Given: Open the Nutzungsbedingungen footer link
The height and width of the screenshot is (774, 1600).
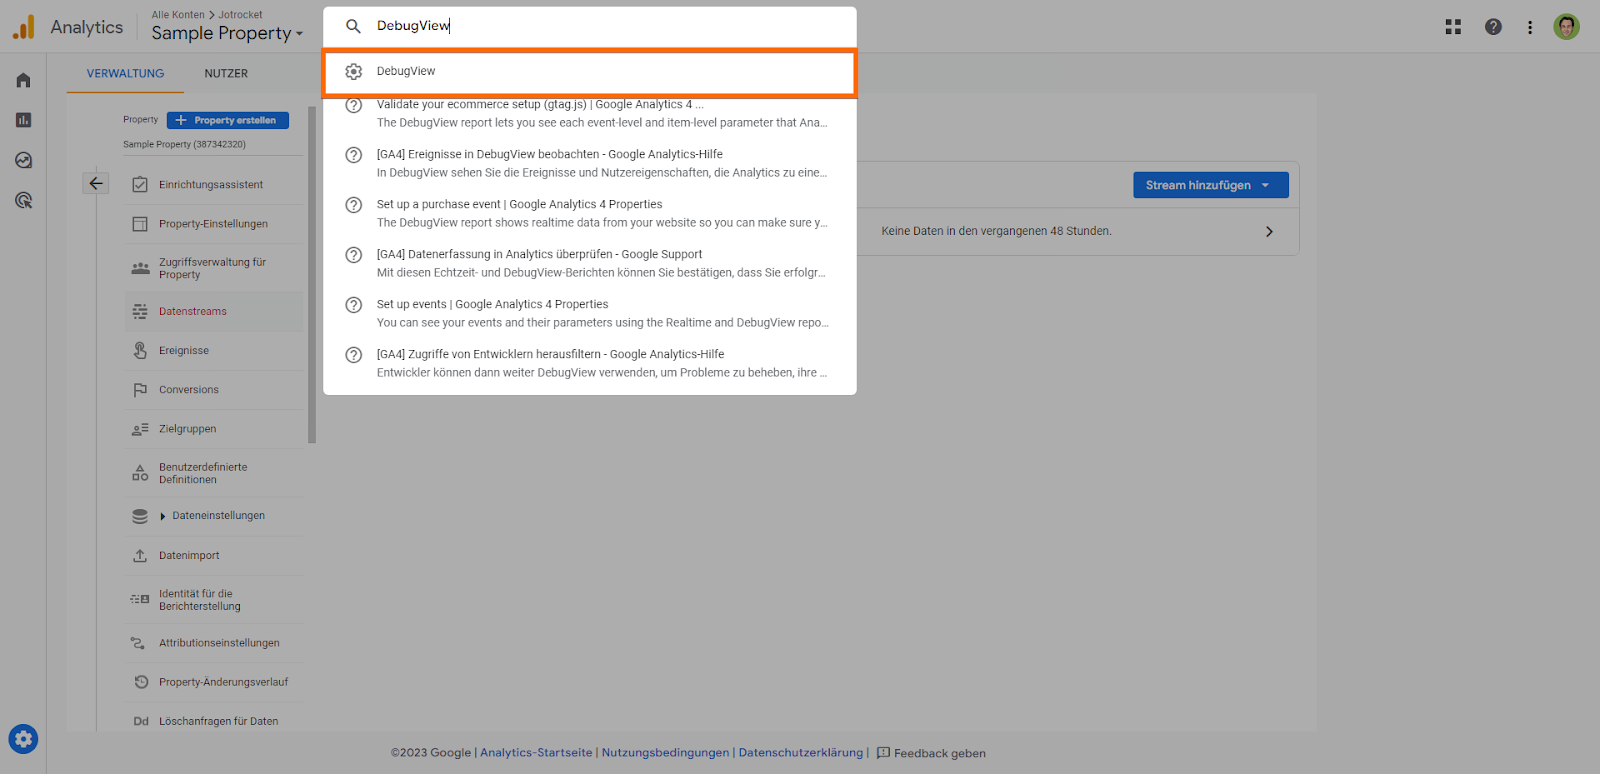Looking at the screenshot, I should [665, 753].
